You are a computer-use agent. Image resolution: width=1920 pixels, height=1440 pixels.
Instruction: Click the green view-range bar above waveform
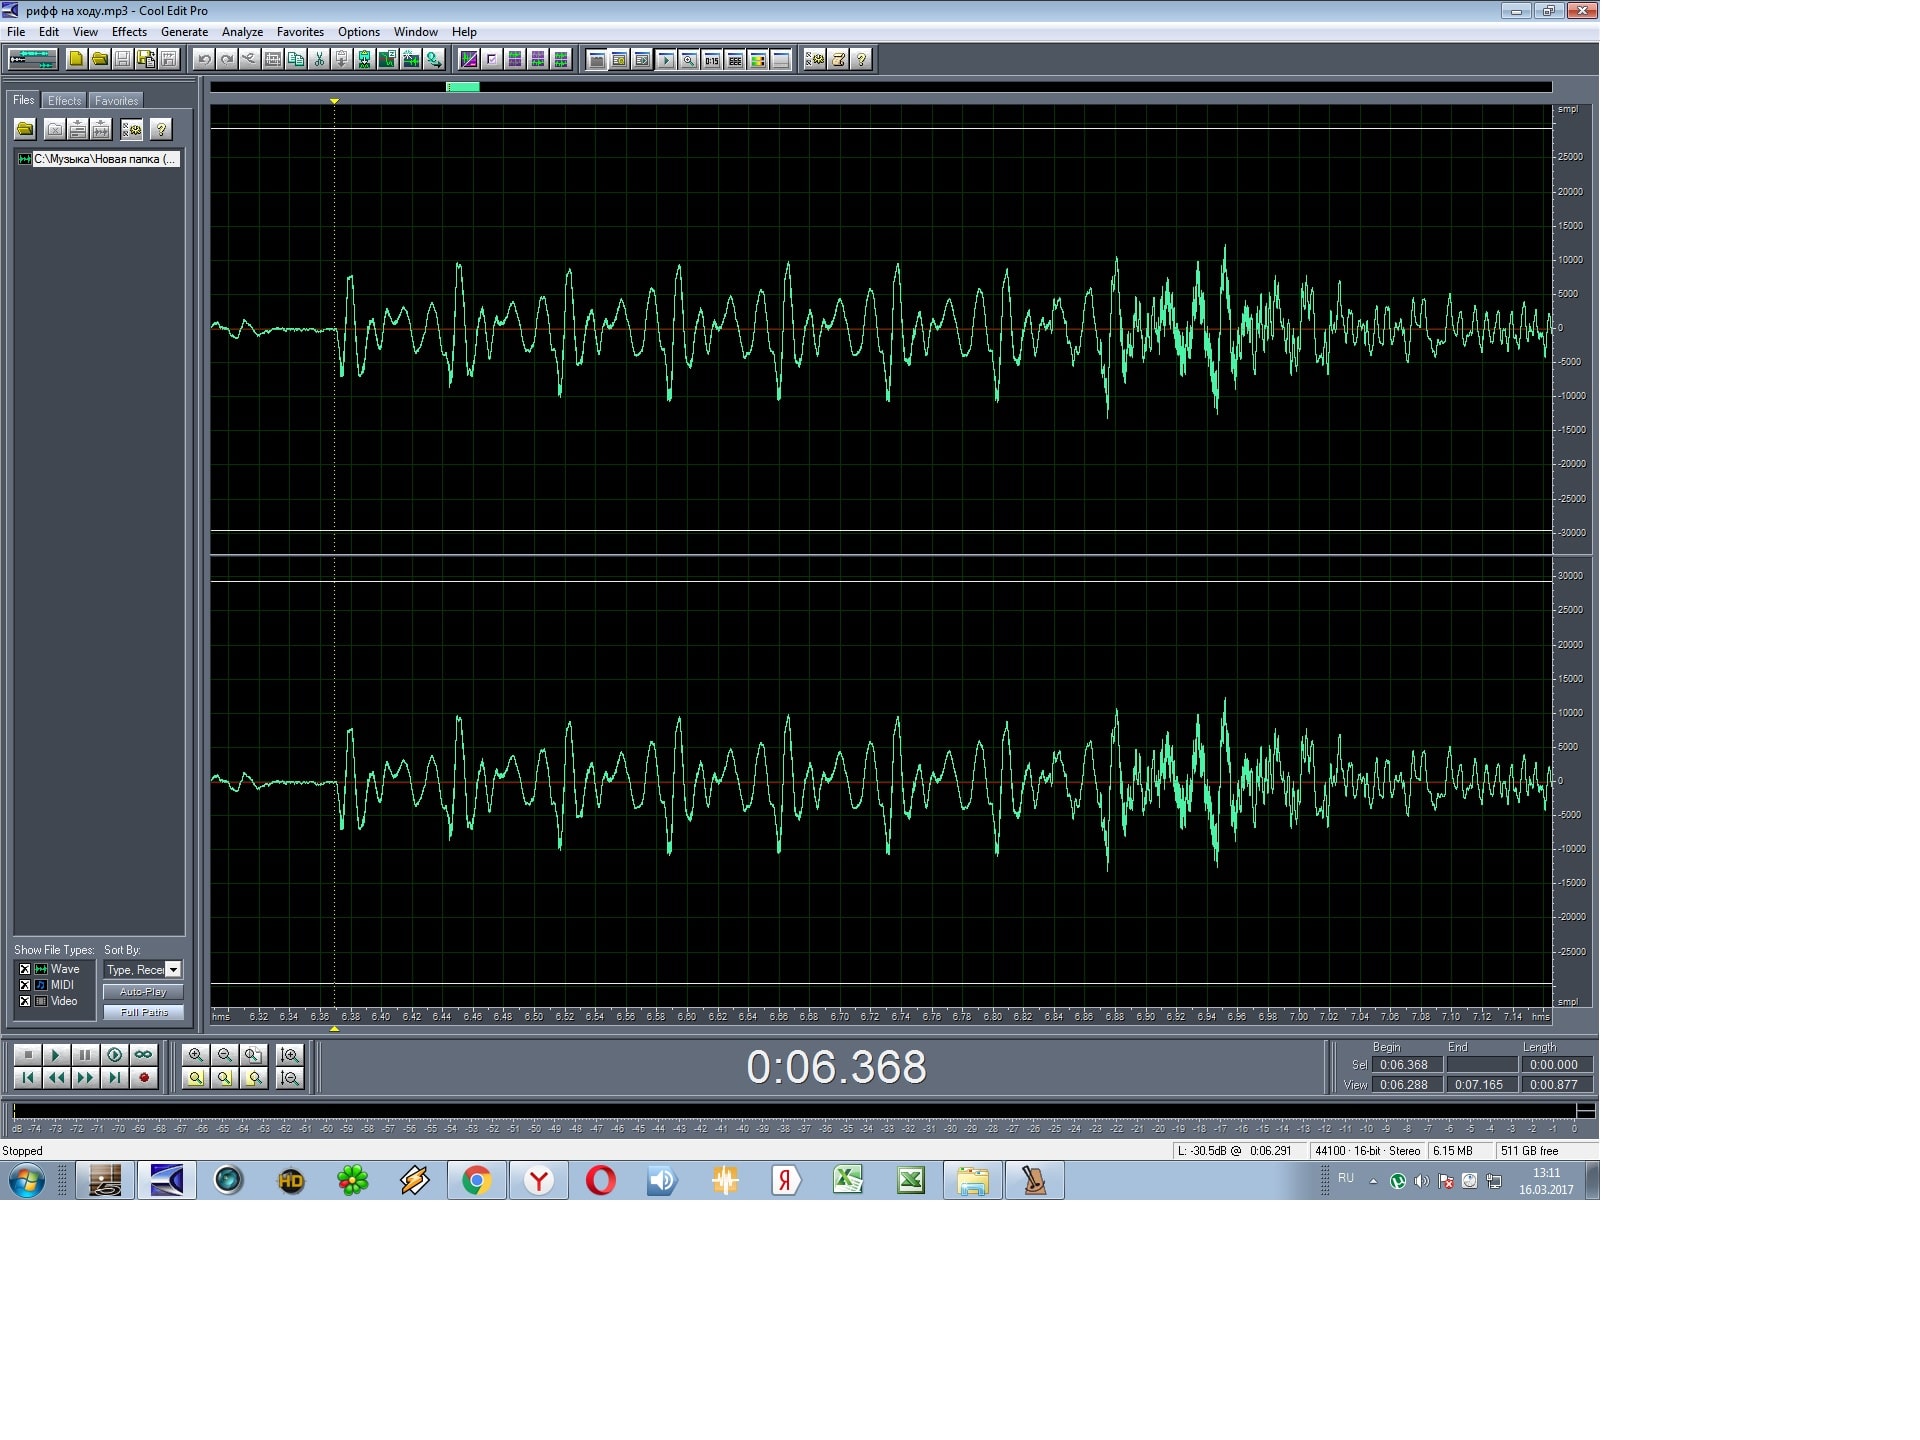tap(462, 87)
